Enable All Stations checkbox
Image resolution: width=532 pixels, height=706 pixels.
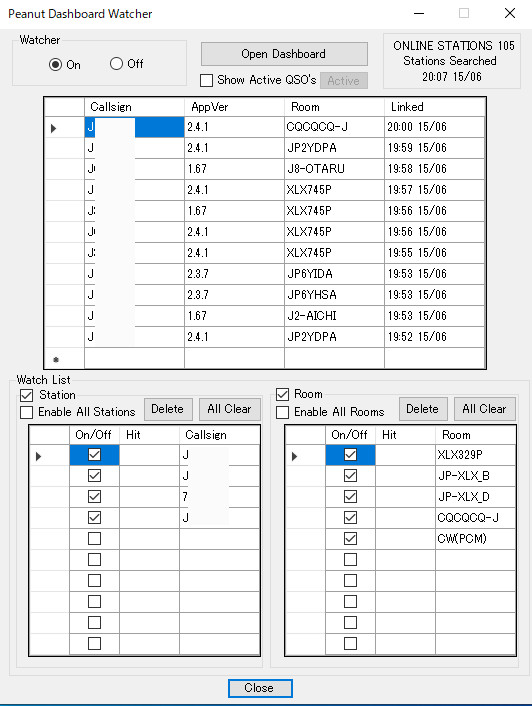coord(27,412)
